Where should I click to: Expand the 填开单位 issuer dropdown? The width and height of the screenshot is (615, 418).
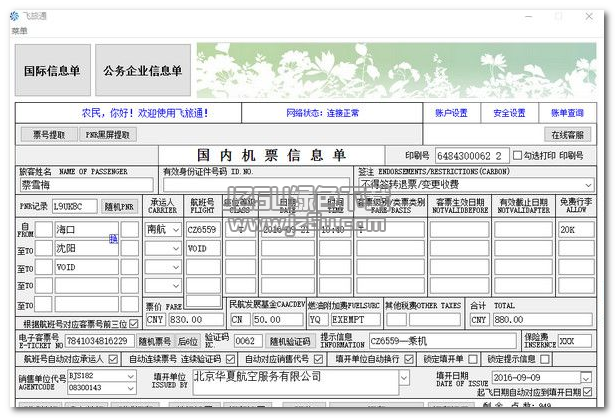tap(404, 378)
